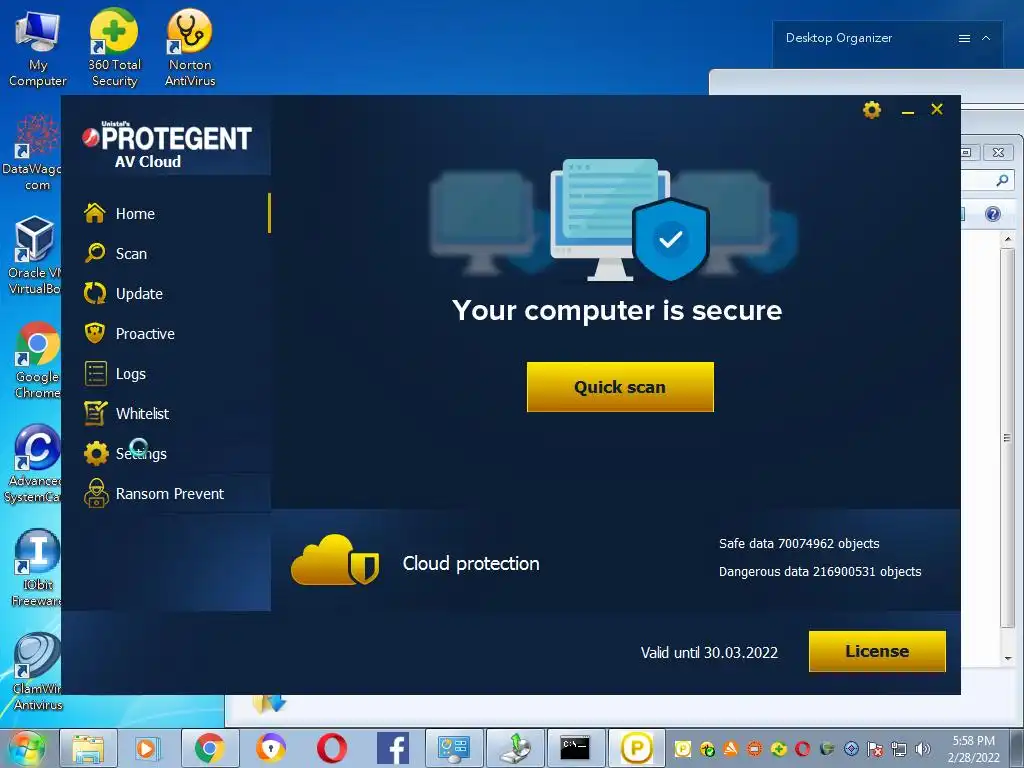Click the secure monitor shield illustration

coord(630,219)
